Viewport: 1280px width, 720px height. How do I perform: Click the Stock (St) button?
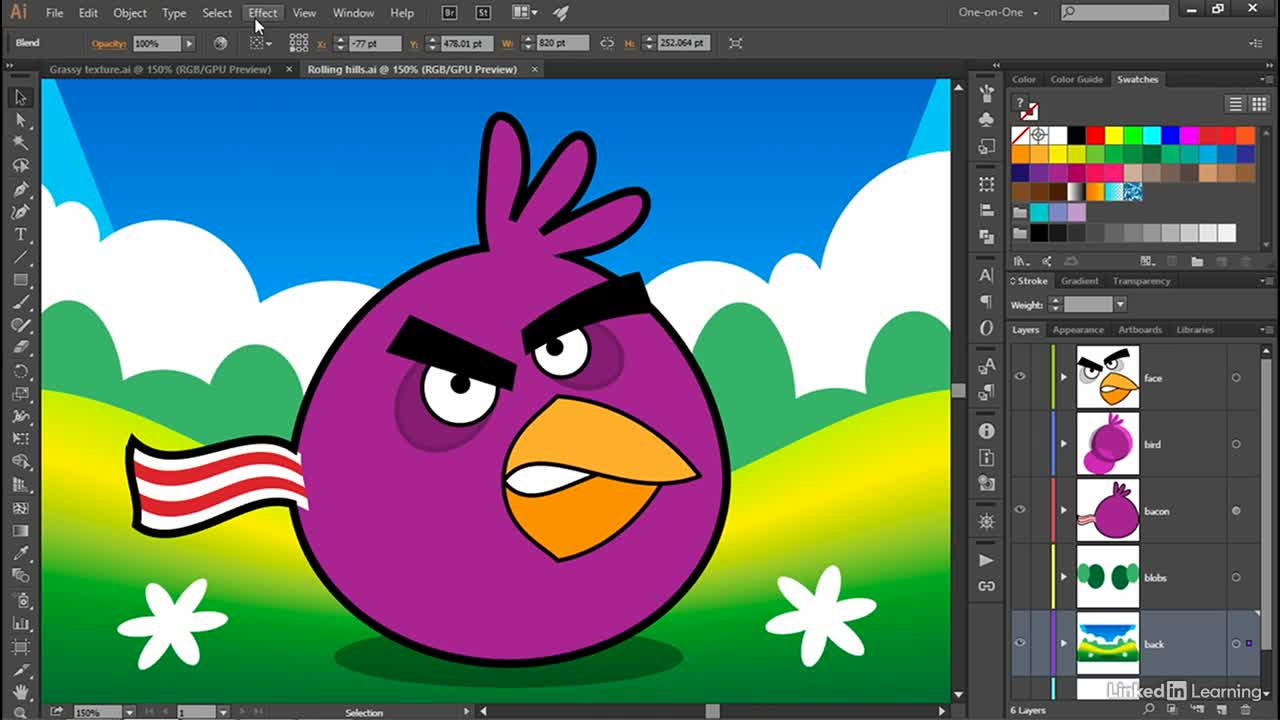click(484, 13)
